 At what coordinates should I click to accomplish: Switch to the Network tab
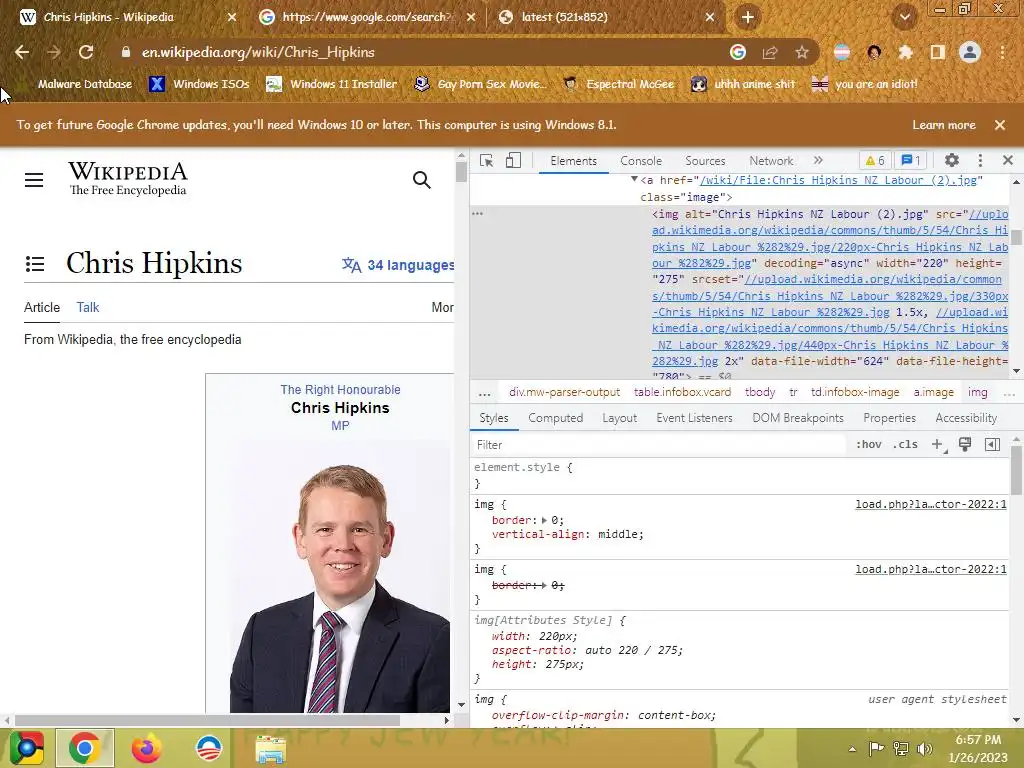click(771, 161)
